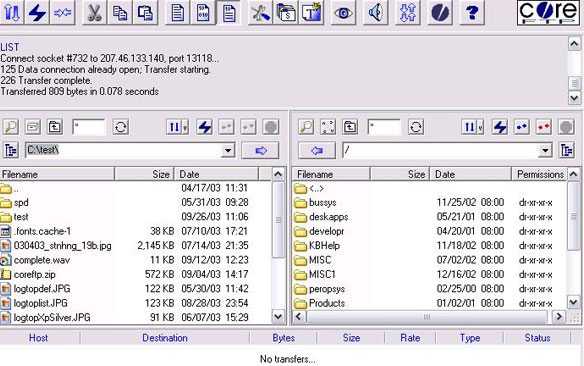Toggle the local directory tree view
This screenshot has width=584, height=366.
pos(11,150)
